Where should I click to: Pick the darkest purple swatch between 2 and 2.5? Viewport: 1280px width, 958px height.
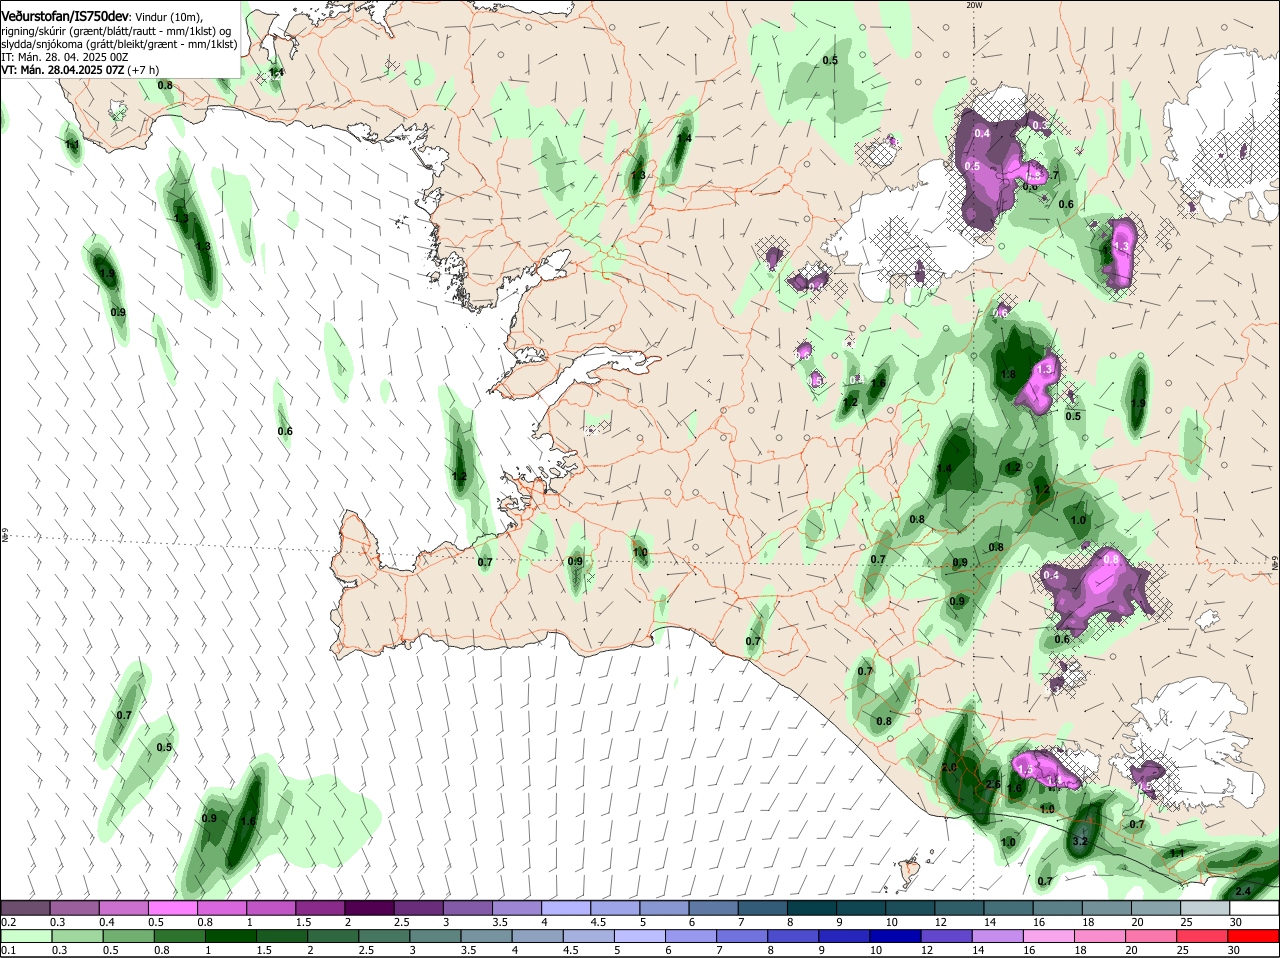click(369, 908)
